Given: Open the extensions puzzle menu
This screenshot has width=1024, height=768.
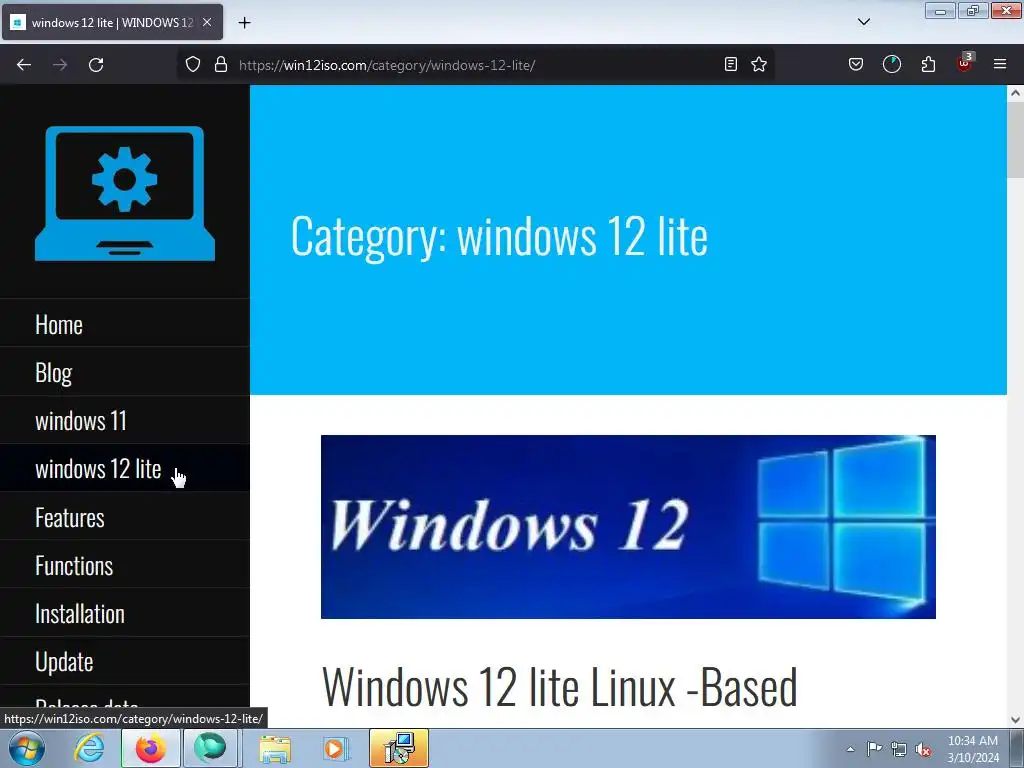Looking at the screenshot, I should point(928,65).
